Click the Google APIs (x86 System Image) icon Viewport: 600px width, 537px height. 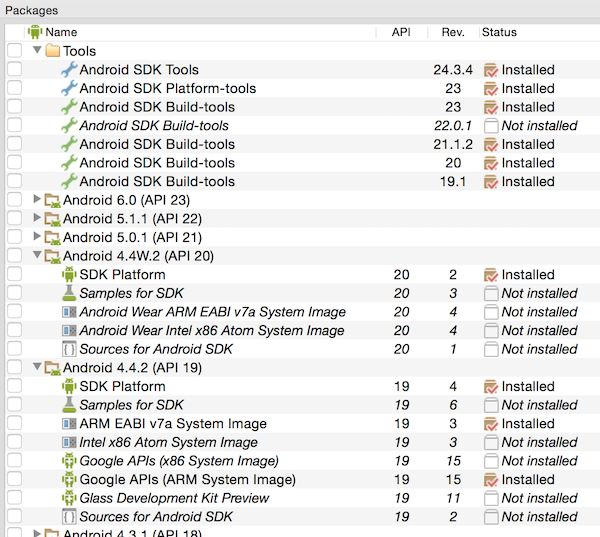[69, 460]
